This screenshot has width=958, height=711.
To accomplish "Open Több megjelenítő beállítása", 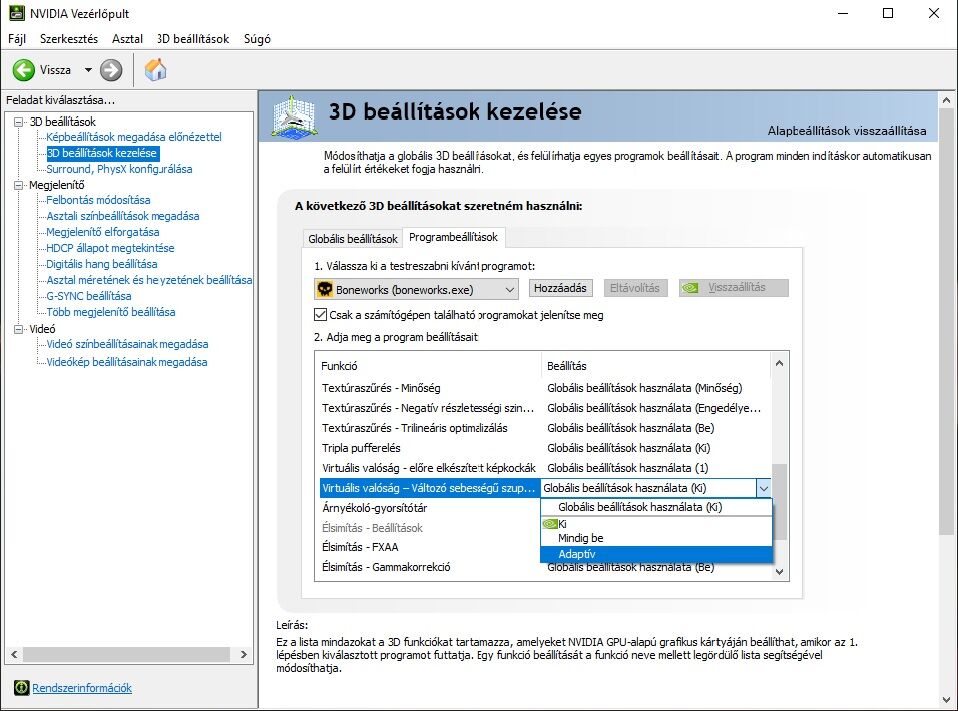I will (111, 312).
